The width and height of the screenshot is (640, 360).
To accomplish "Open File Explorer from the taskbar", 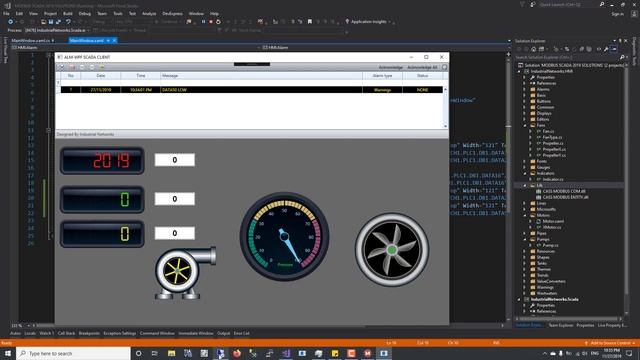I will [171, 353].
